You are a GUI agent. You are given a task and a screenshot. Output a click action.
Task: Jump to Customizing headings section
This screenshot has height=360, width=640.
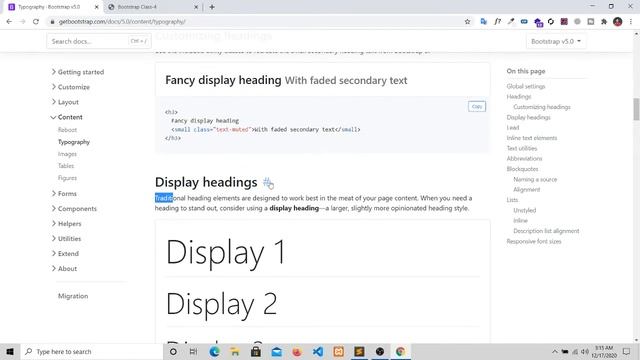[x=542, y=107]
